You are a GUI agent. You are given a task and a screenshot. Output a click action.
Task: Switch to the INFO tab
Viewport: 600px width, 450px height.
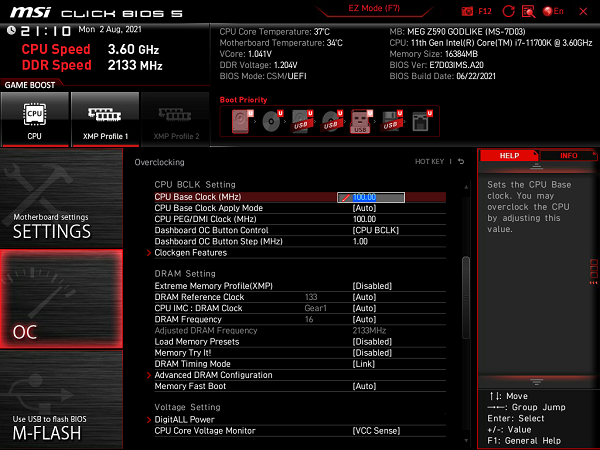pyautogui.click(x=568, y=156)
